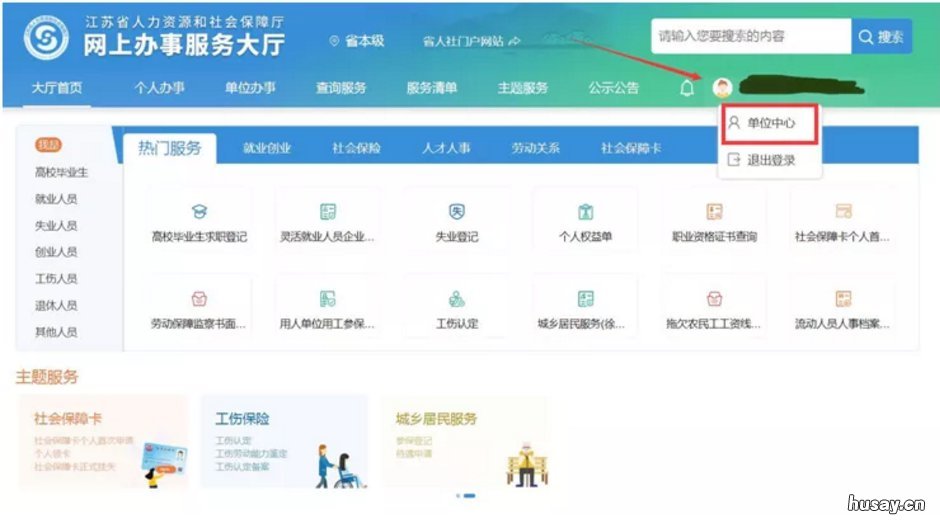Click the site logo emblem
Image resolution: width=940 pixels, height=521 pixels.
(x=46, y=37)
